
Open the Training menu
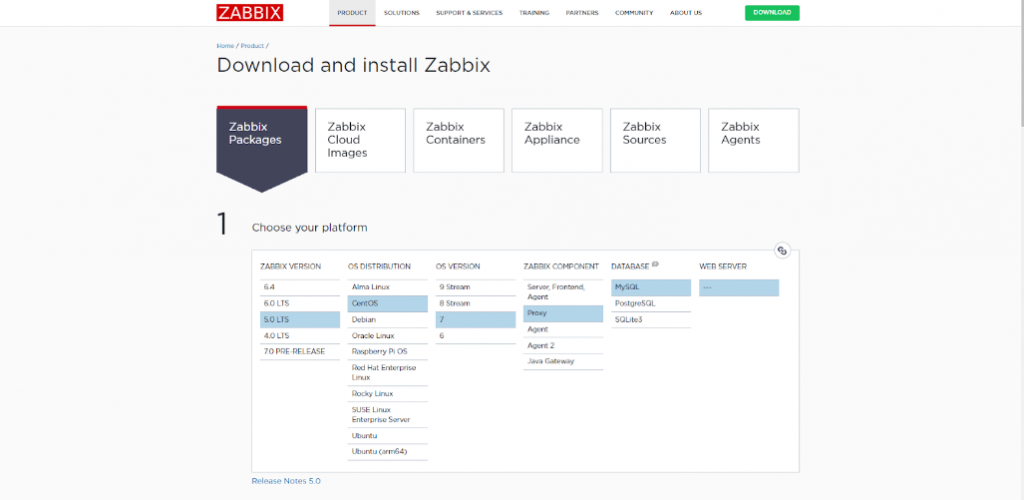click(534, 13)
